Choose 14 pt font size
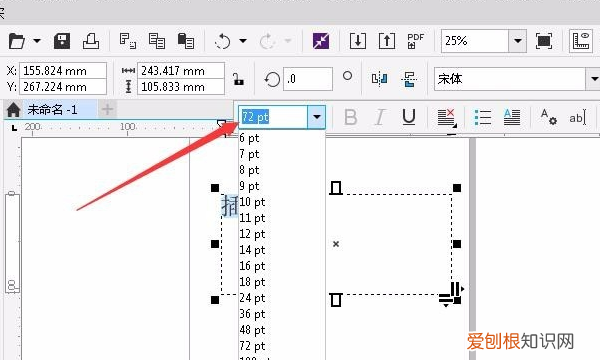 [x=282, y=250]
